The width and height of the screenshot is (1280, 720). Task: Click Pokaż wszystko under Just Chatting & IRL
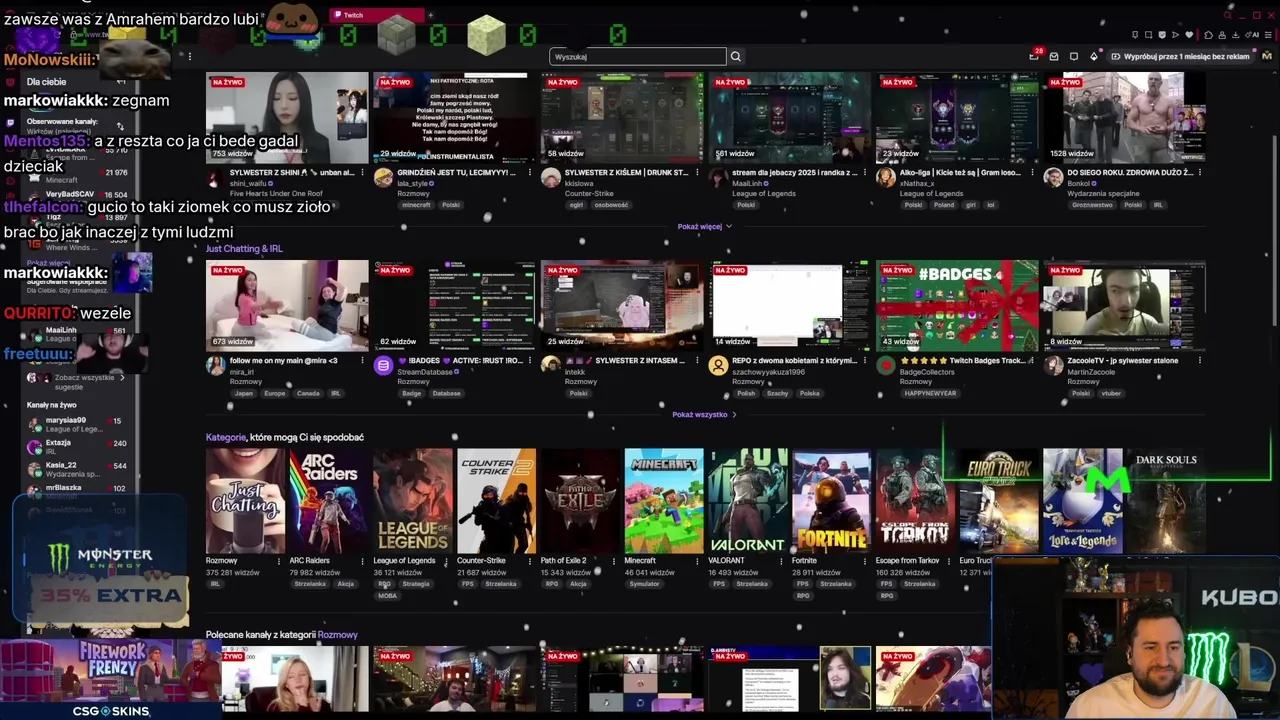(704, 414)
